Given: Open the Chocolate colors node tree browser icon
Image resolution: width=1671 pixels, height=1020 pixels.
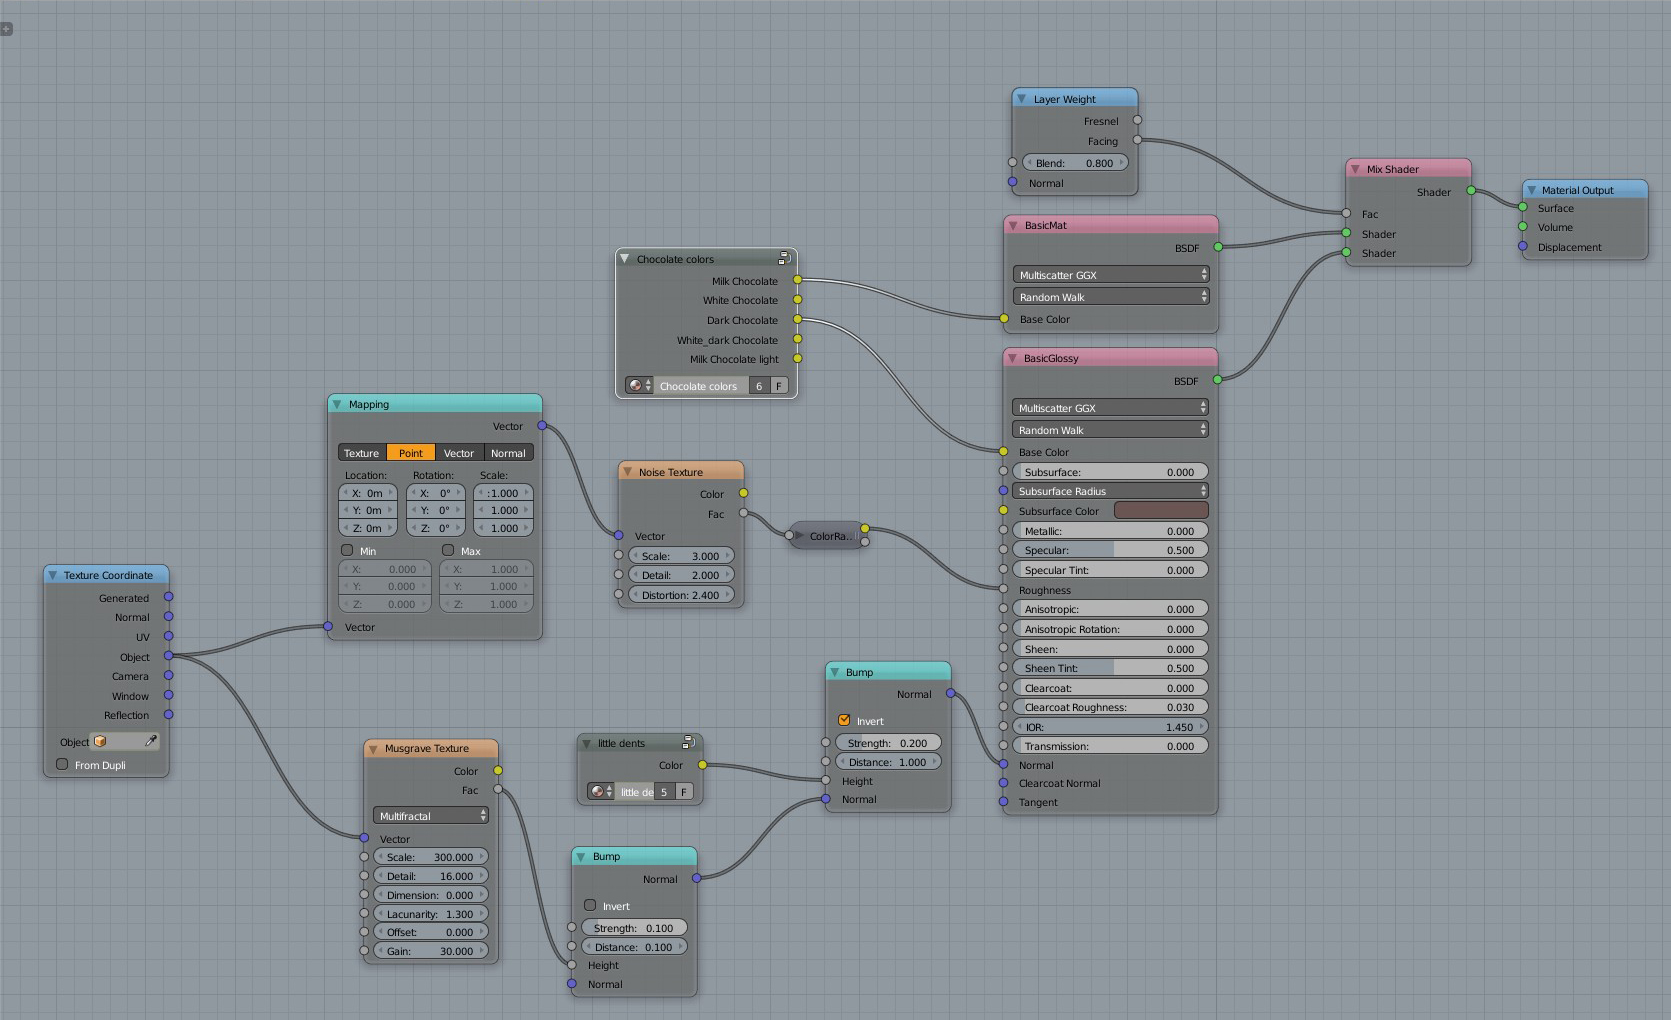Looking at the screenshot, I should (x=639, y=386).
